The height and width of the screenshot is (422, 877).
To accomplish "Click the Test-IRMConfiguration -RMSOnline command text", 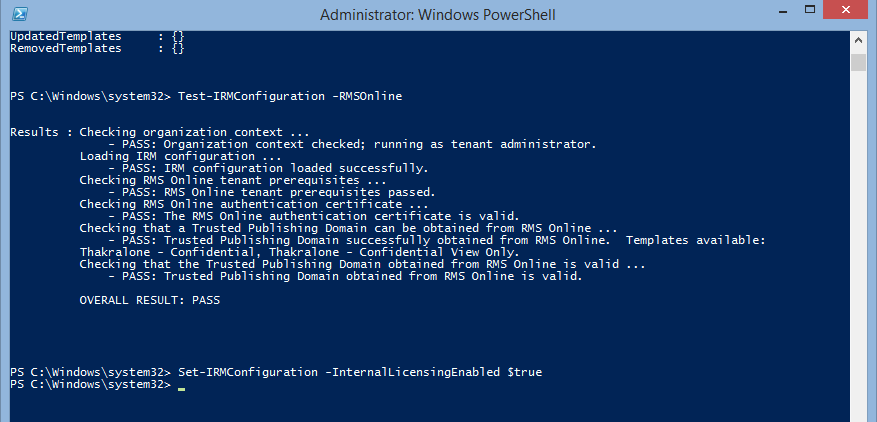I will tap(290, 96).
